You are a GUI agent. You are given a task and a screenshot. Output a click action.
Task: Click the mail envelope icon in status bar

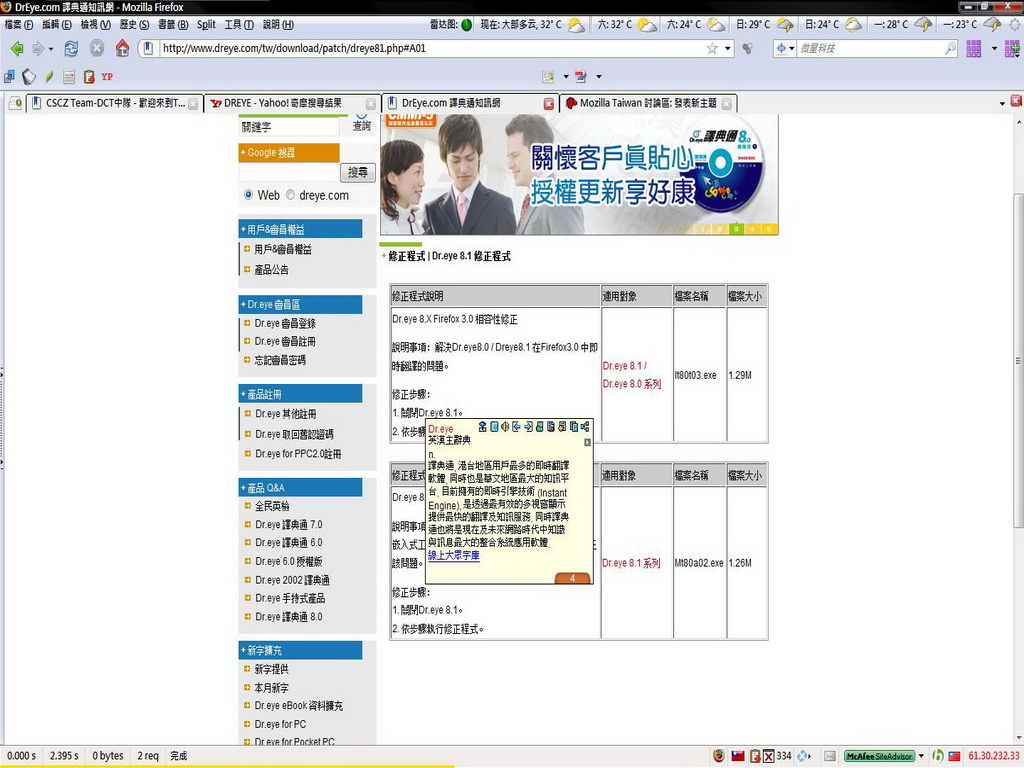click(829, 756)
